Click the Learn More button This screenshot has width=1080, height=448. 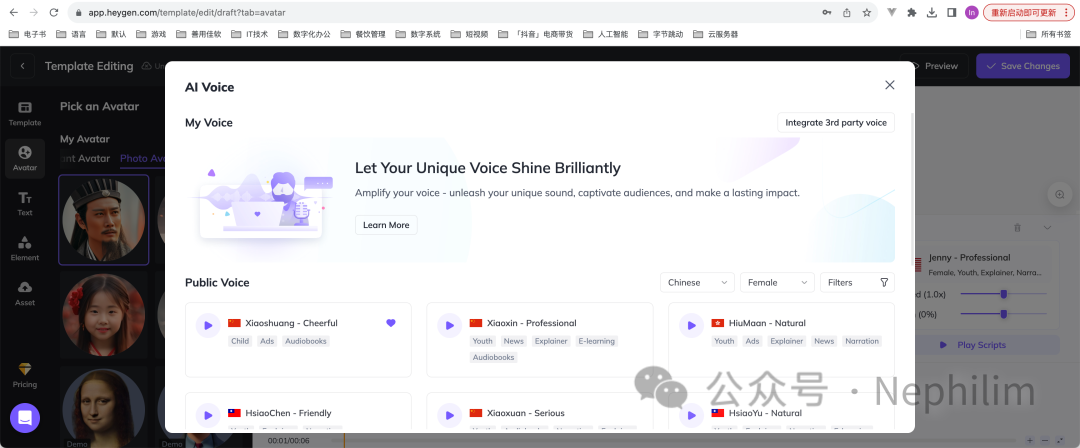(386, 225)
